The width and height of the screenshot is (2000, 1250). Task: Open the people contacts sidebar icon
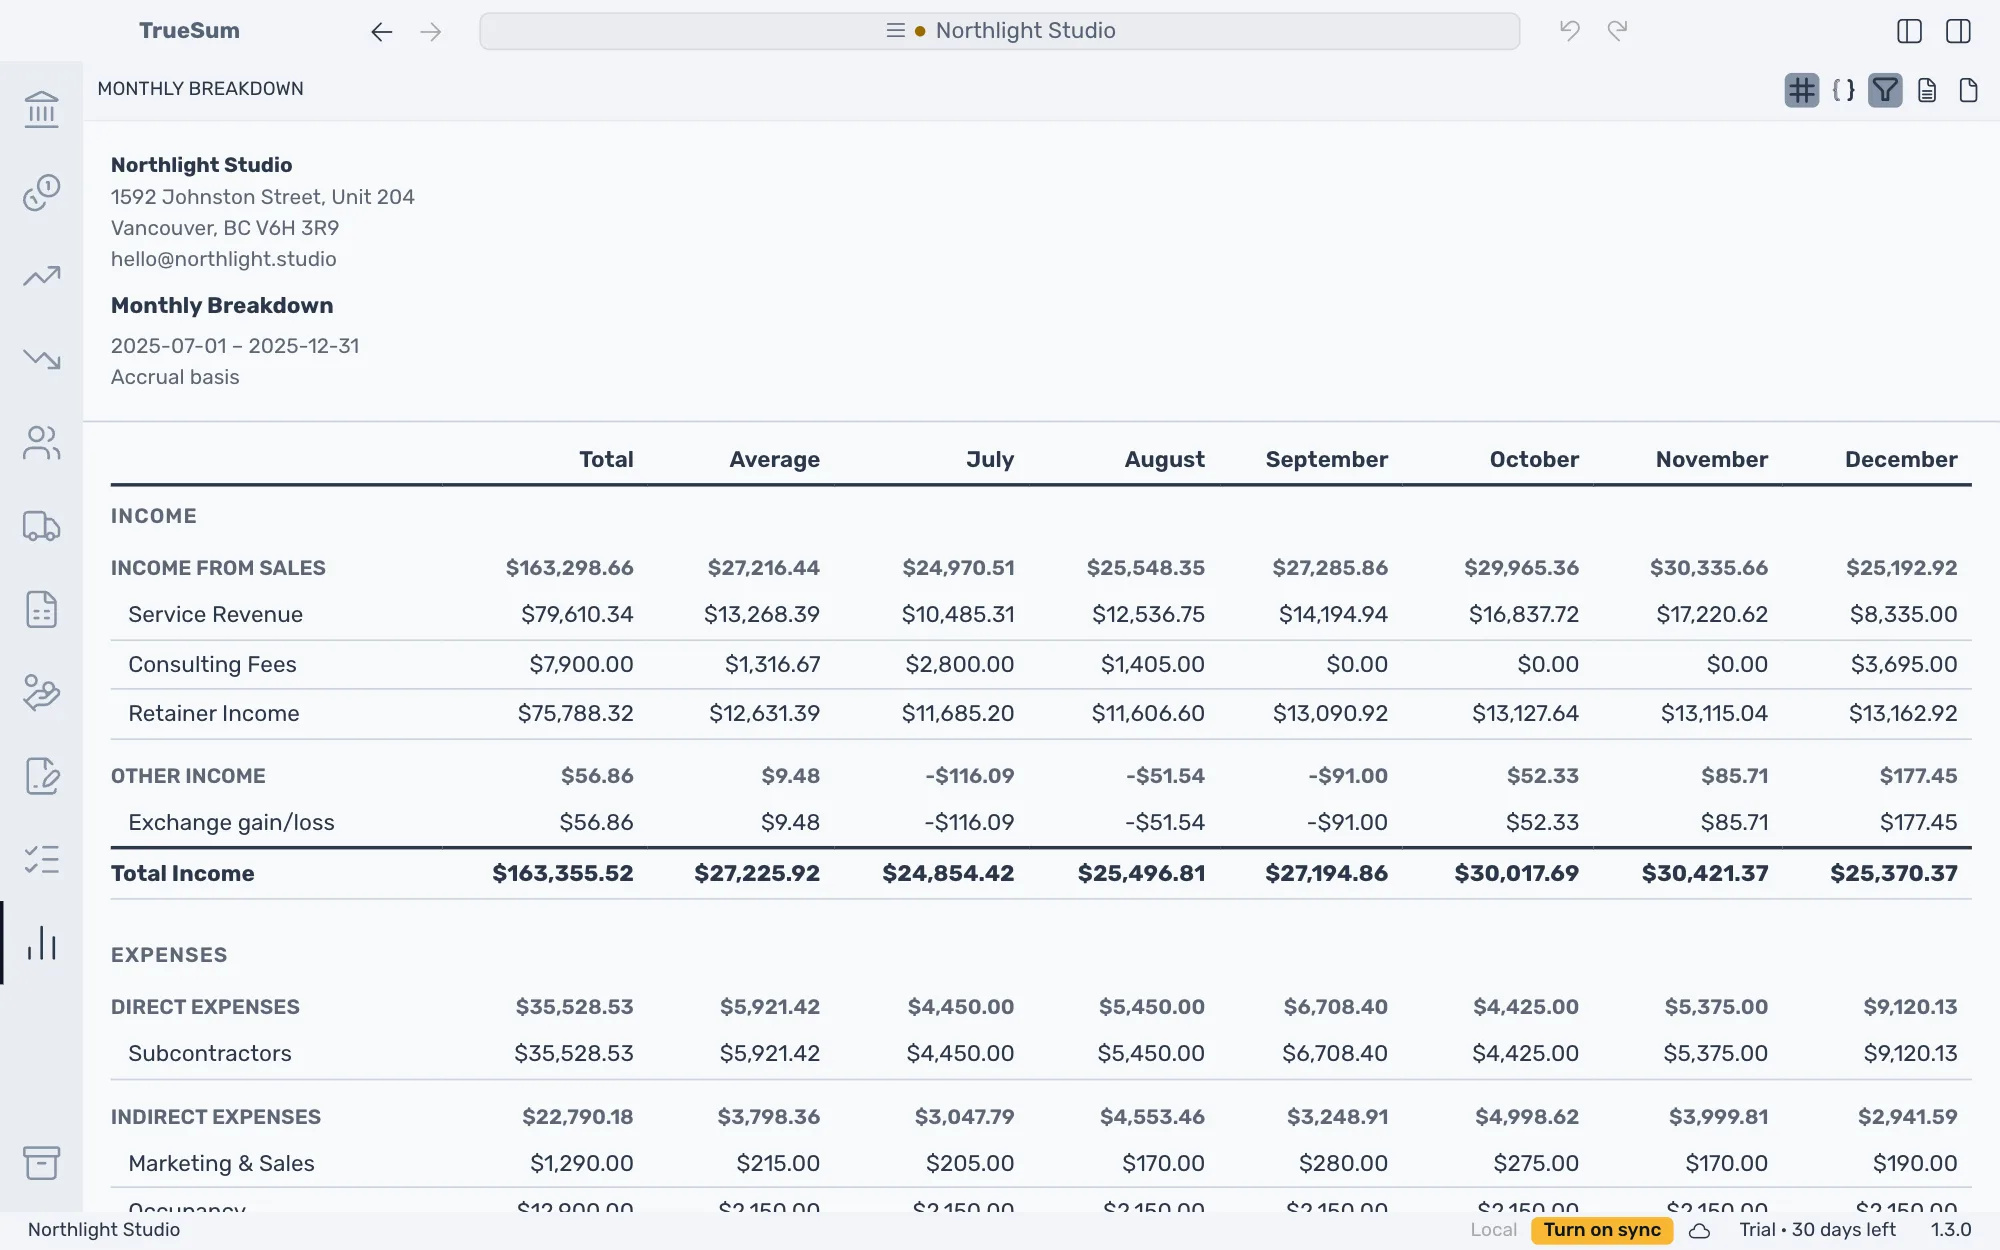click(x=41, y=443)
